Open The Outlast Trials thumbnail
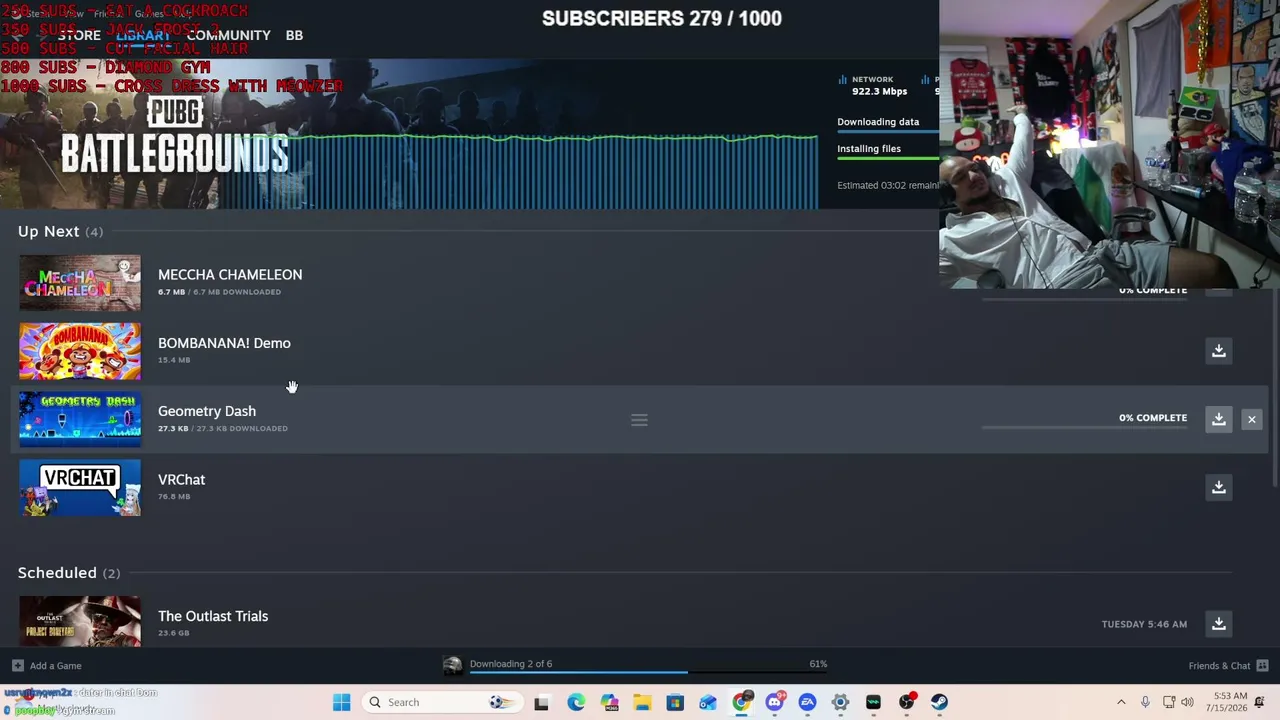This screenshot has width=1280, height=720. [80, 621]
